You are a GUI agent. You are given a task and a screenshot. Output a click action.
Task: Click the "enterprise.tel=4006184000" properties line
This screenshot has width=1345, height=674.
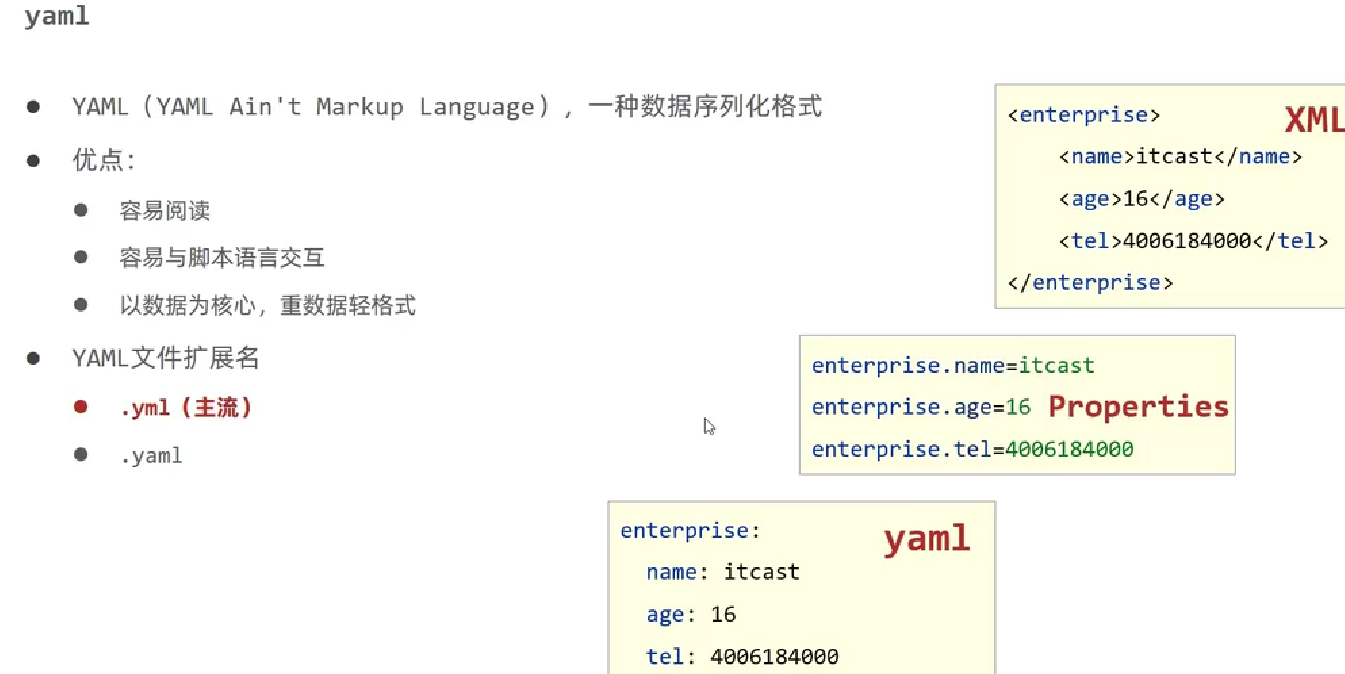pos(972,450)
